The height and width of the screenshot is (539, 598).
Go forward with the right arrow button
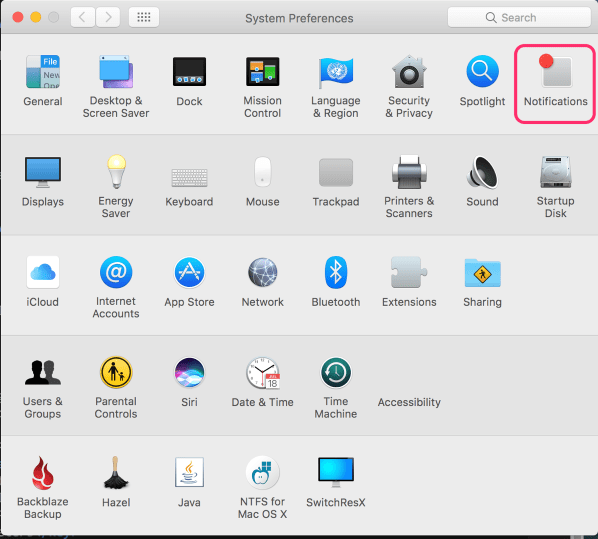point(108,17)
